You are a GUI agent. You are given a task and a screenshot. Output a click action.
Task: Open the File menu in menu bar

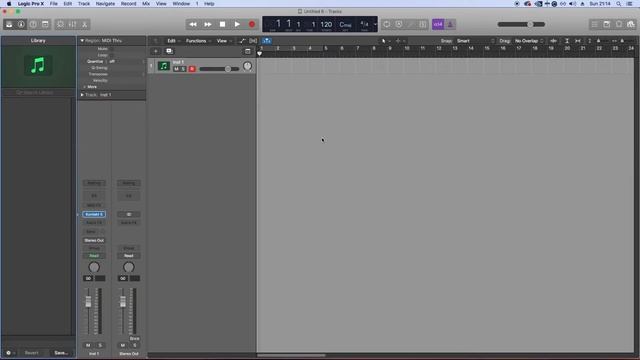(x=53, y=4)
